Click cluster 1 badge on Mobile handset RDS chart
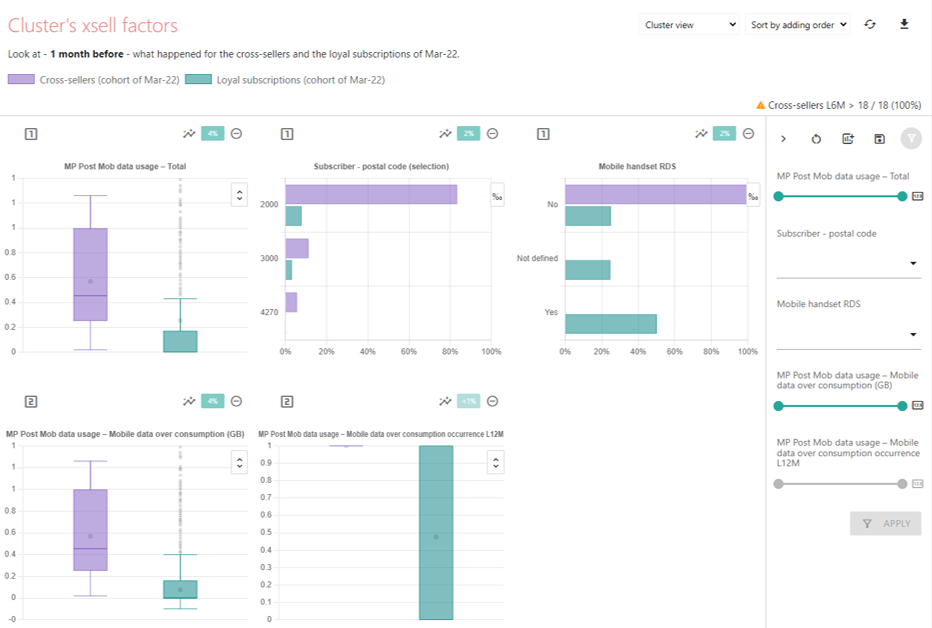This screenshot has width=932, height=628. [x=543, y=134]
